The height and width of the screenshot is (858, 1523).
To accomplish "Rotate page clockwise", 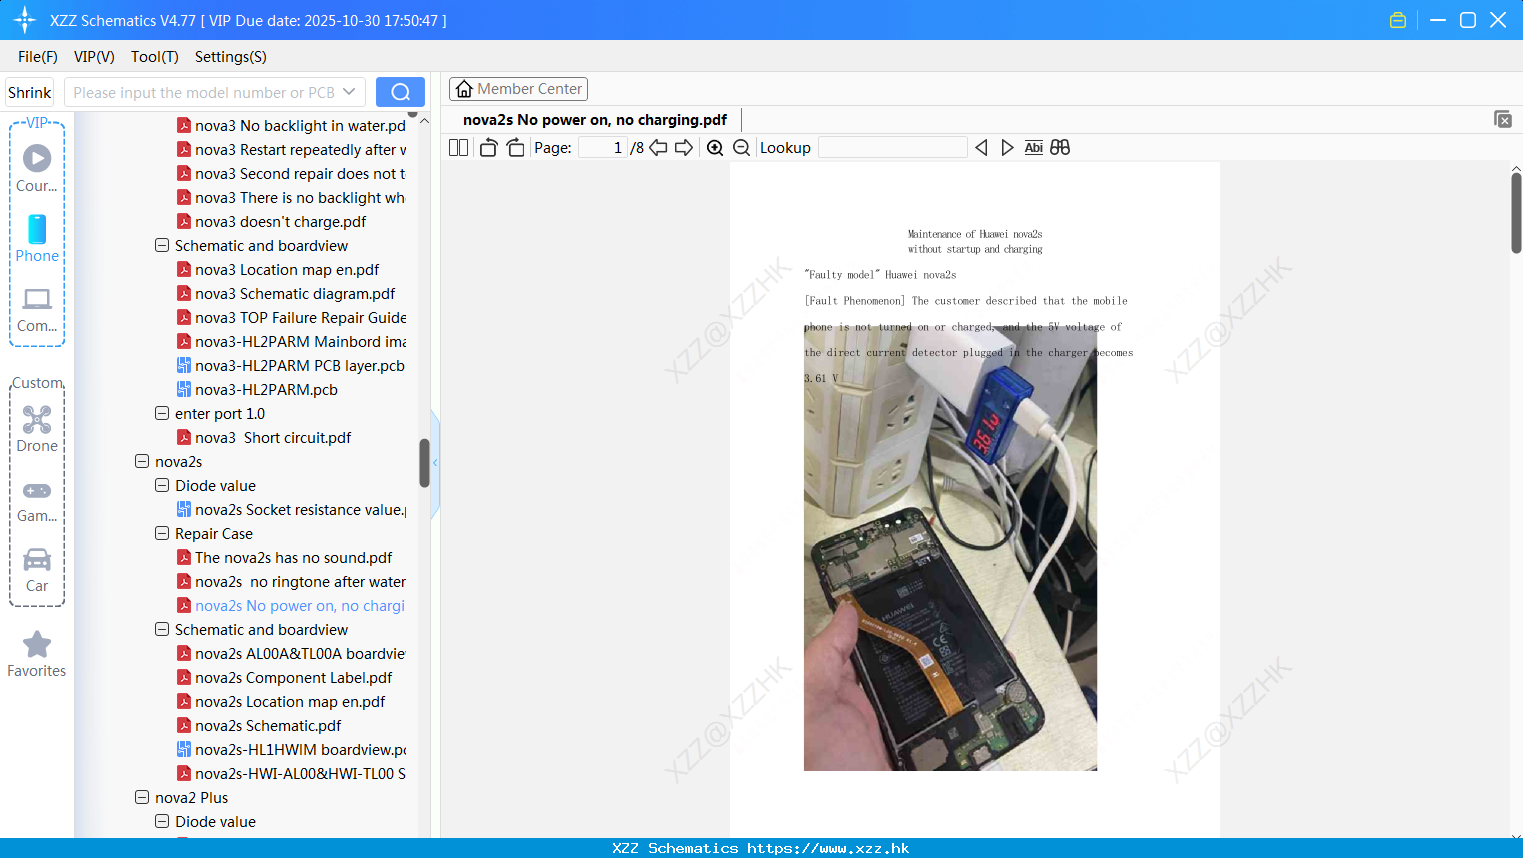I will click(x=515, y=148).
